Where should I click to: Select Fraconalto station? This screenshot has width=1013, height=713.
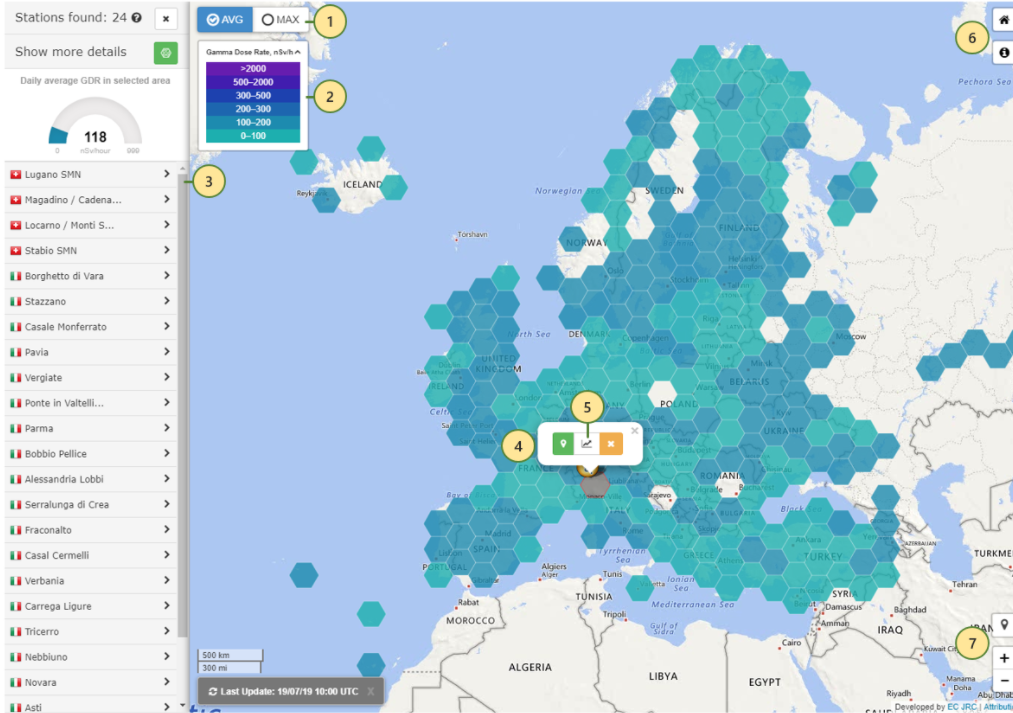[91, 530]
